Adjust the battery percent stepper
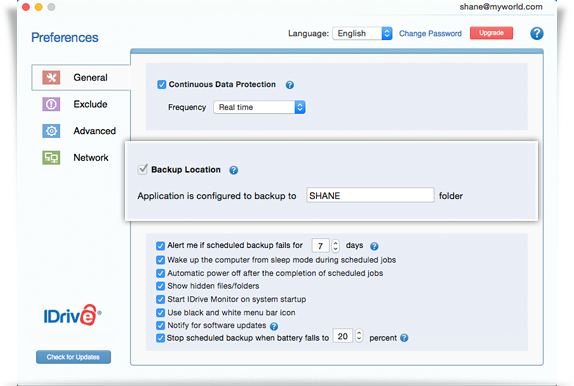 click(359, 336)
